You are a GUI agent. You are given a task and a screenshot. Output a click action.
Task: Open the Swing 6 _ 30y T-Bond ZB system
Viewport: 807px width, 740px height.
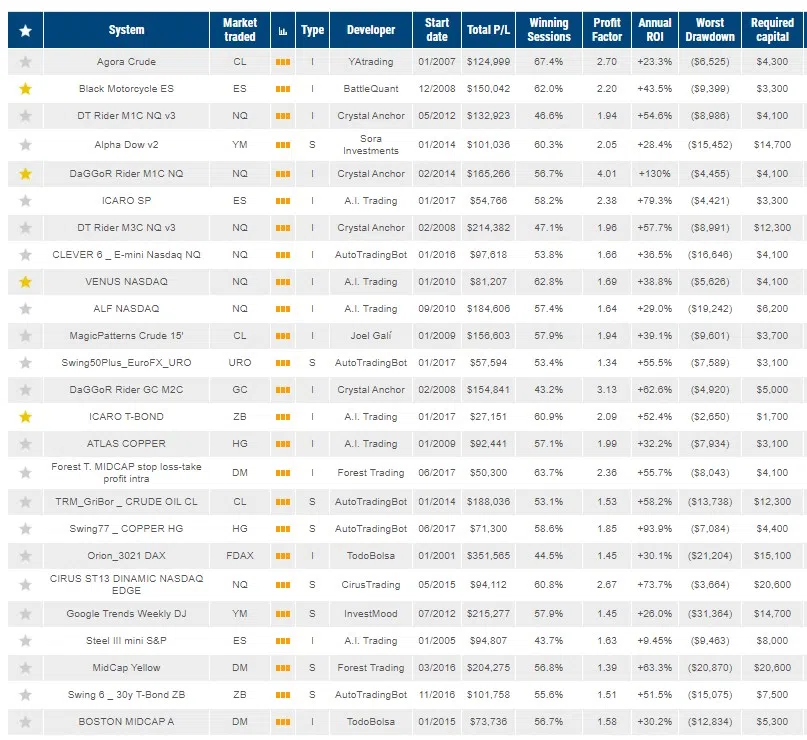coord(127,695)
